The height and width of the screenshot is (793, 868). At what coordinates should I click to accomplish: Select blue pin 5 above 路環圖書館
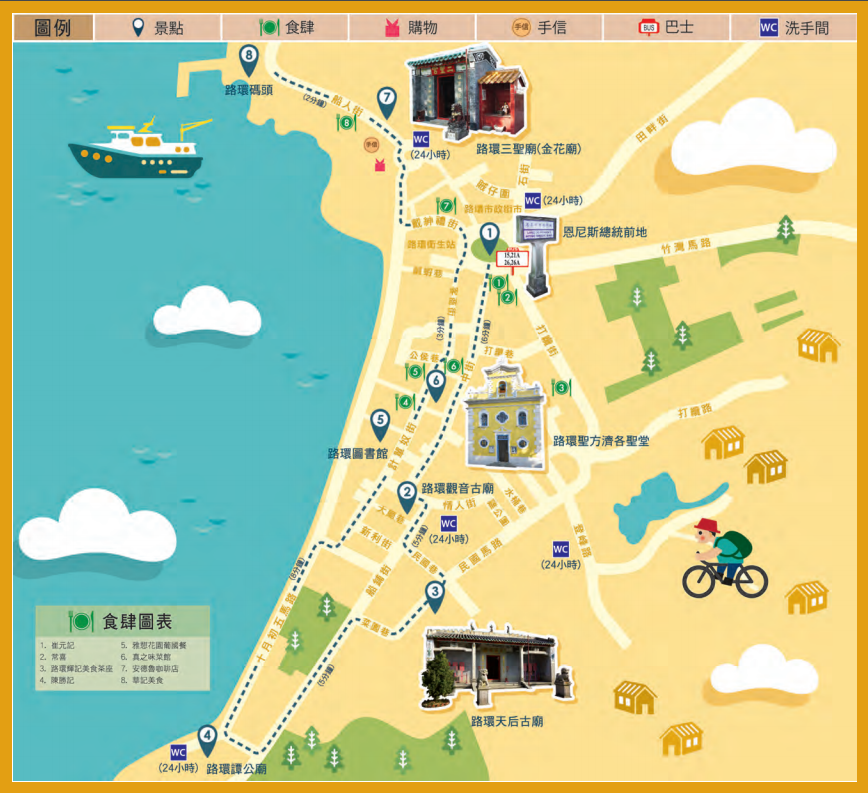click(x=380, y=423)
